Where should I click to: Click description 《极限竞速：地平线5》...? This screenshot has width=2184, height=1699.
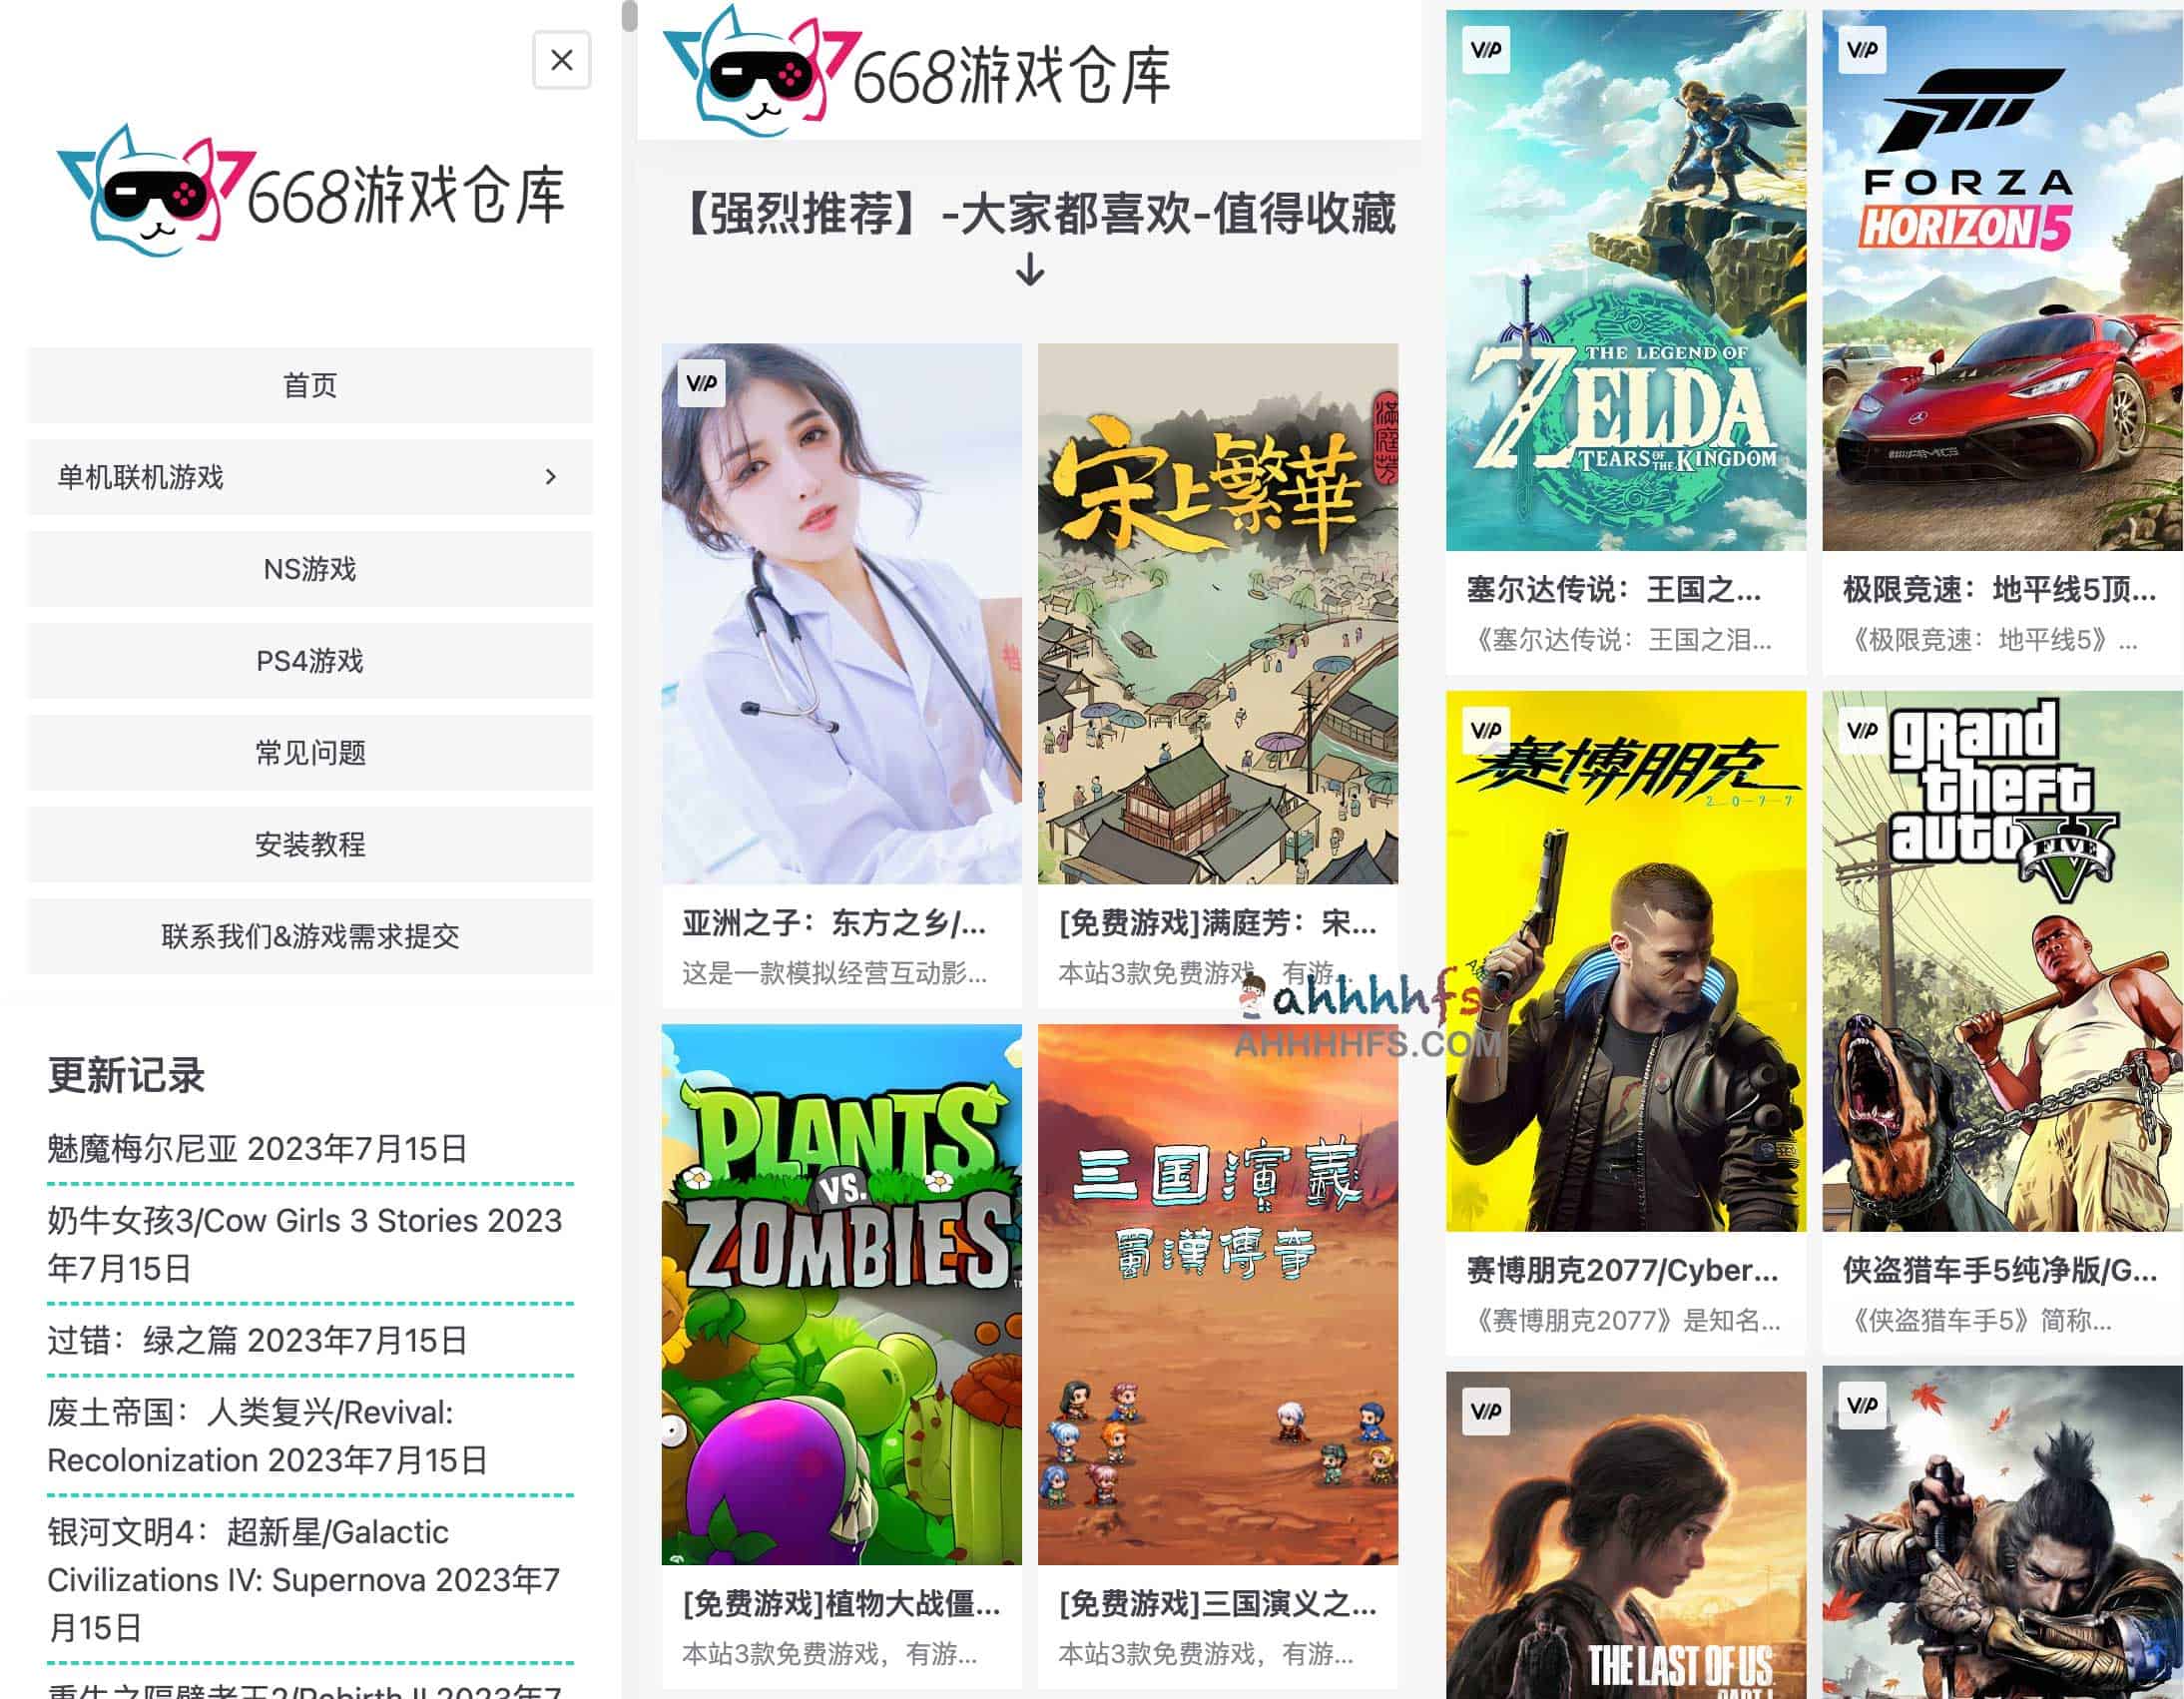(1991, 640)
